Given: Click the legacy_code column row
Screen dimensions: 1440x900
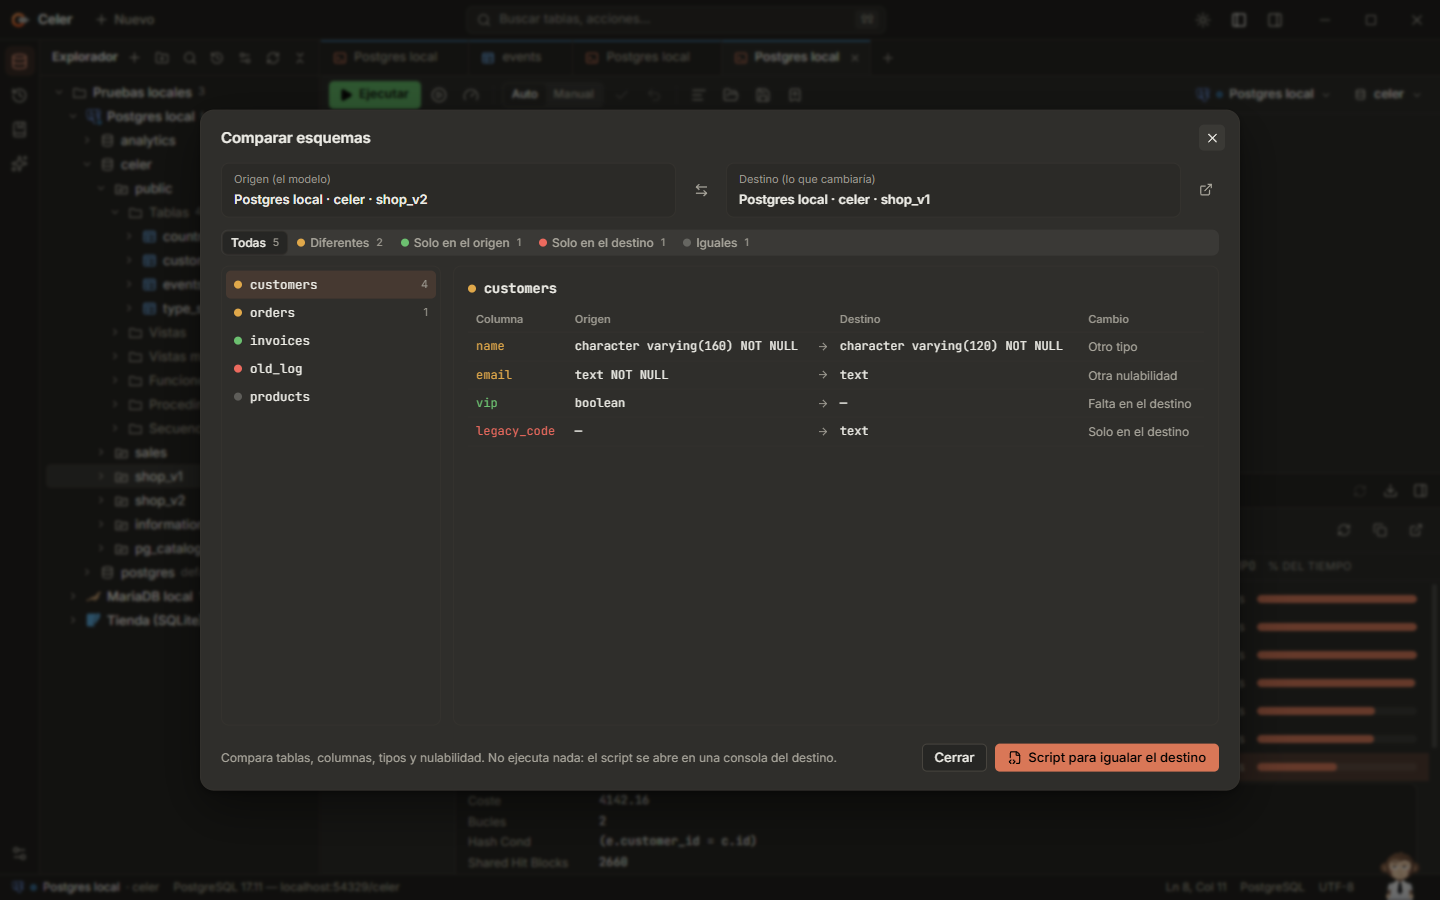Looking at the screenshot, I should (x=837, y=431).
